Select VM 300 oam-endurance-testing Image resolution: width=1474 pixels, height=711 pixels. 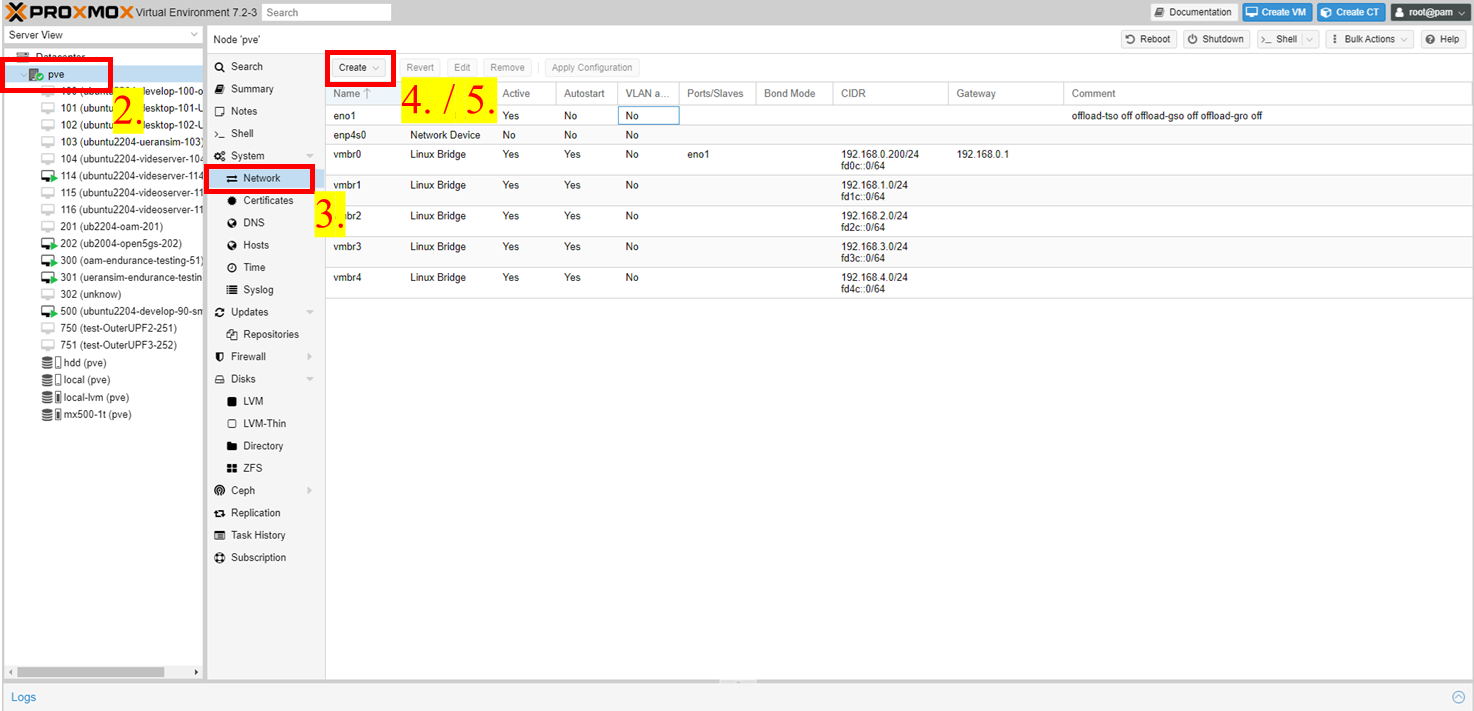click(x=120, y=261)
